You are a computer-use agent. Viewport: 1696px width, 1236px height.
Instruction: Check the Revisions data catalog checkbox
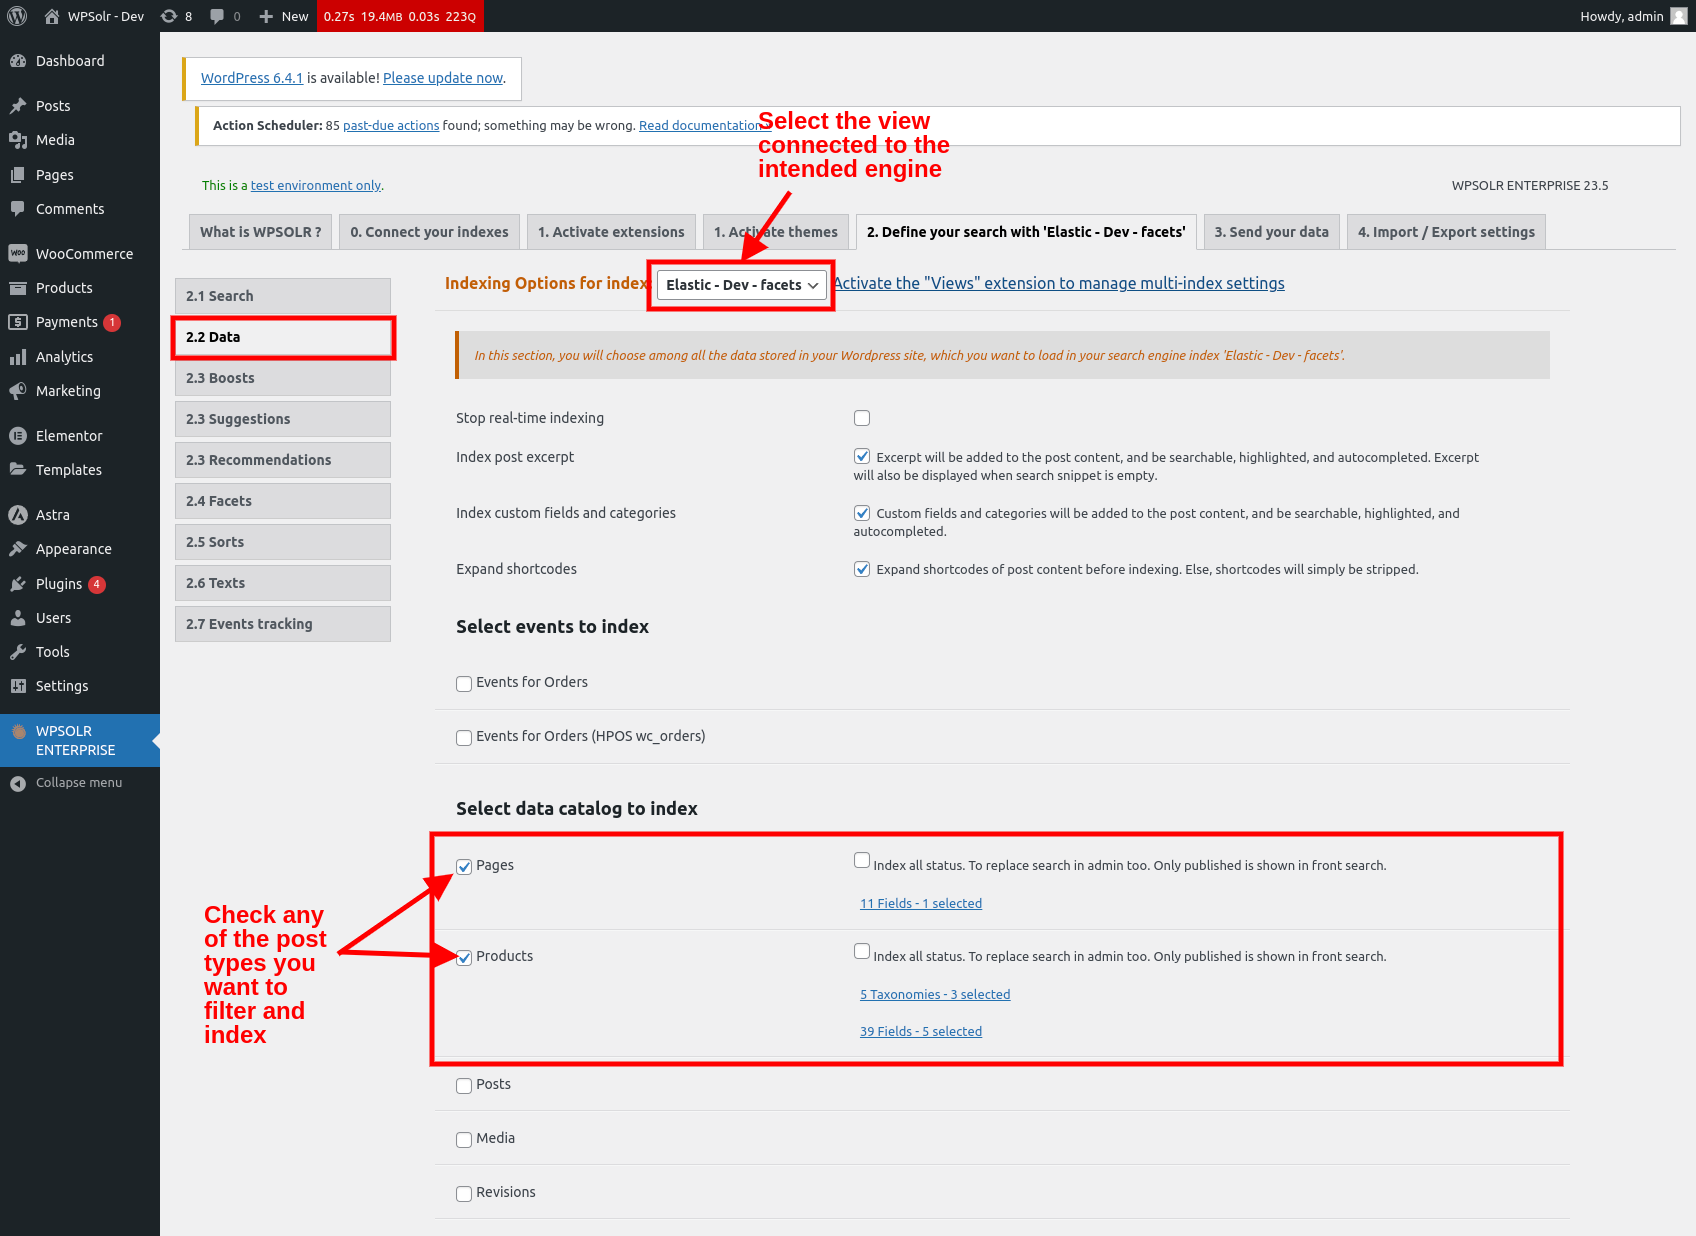coord(464,1194)
